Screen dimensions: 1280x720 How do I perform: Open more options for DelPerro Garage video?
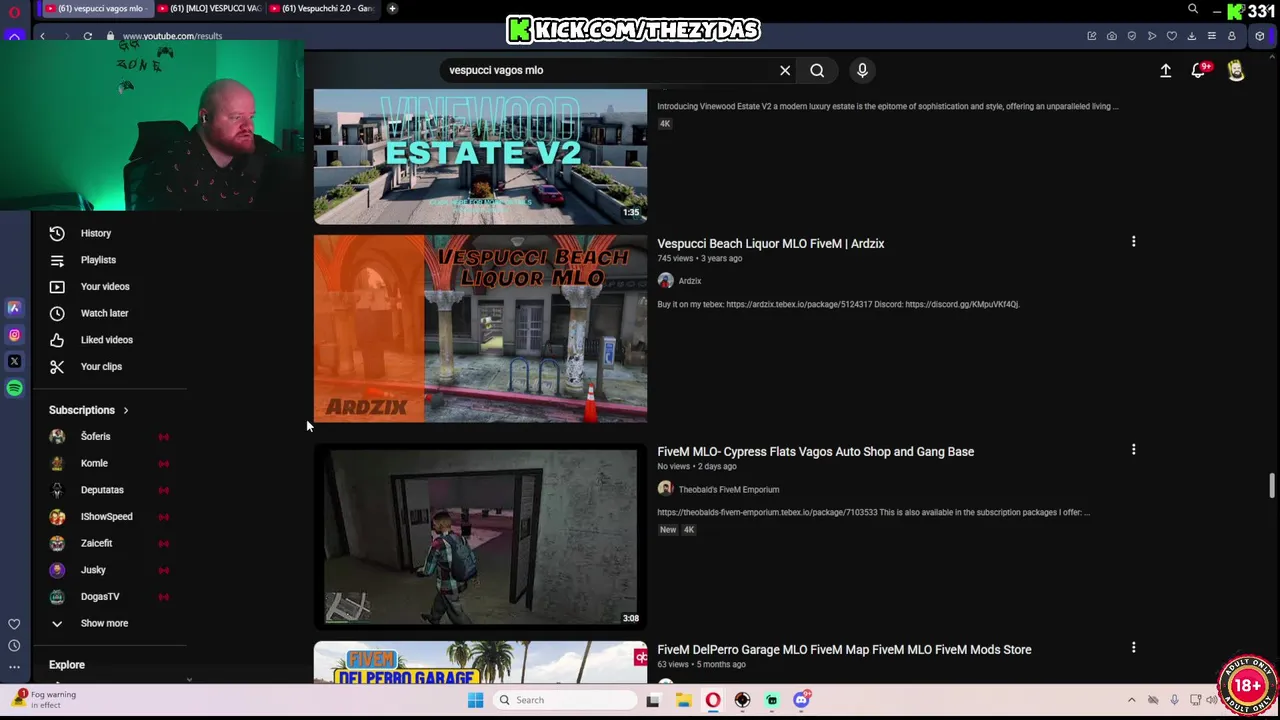click(1133, 648)
